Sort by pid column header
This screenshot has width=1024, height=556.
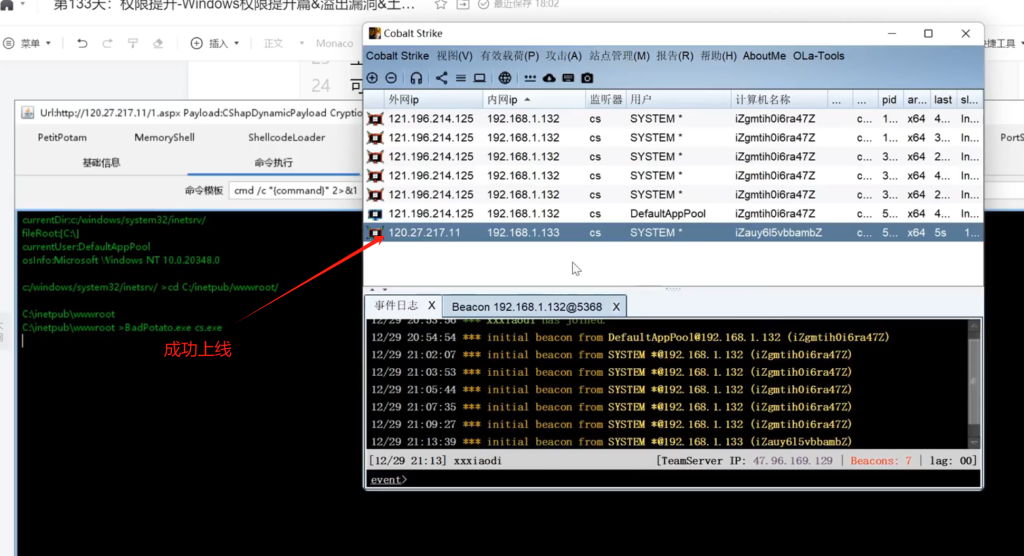coord(889,100)
